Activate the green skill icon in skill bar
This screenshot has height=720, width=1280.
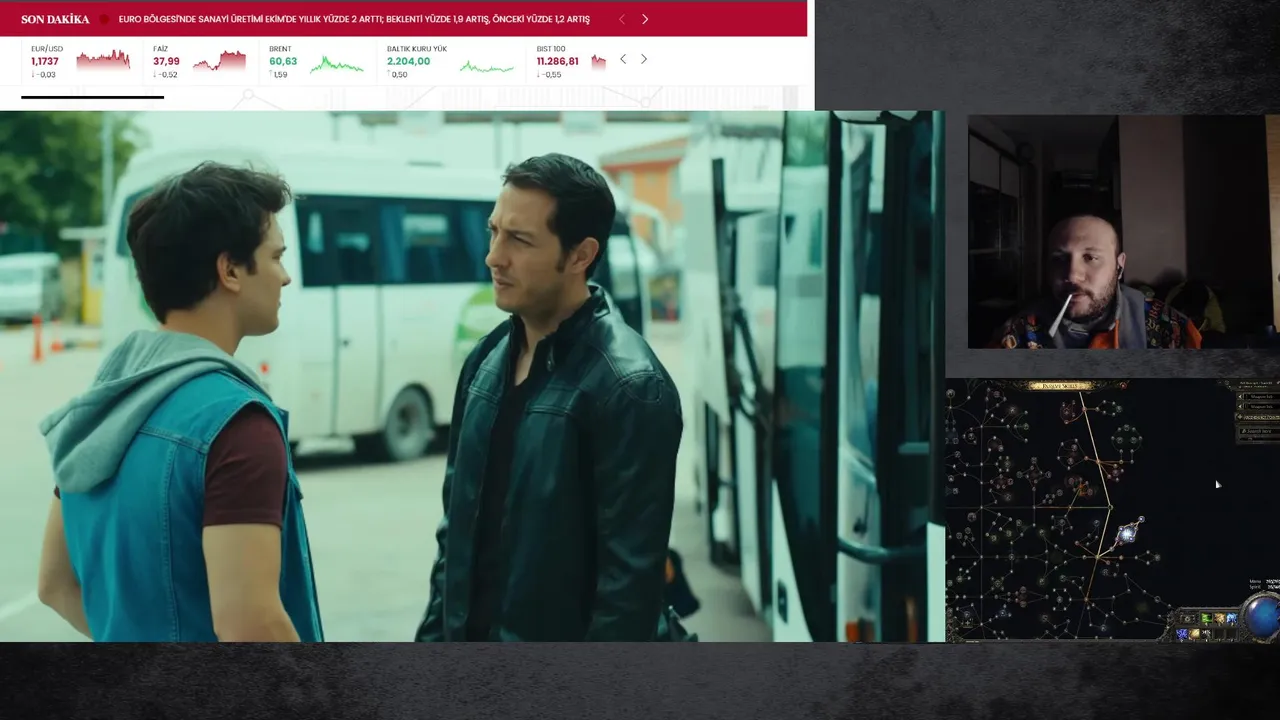point(1206,618)
